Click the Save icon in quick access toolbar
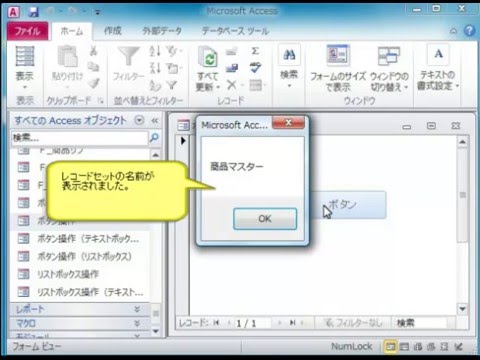The image size is (480, 360). coord(33,12)
